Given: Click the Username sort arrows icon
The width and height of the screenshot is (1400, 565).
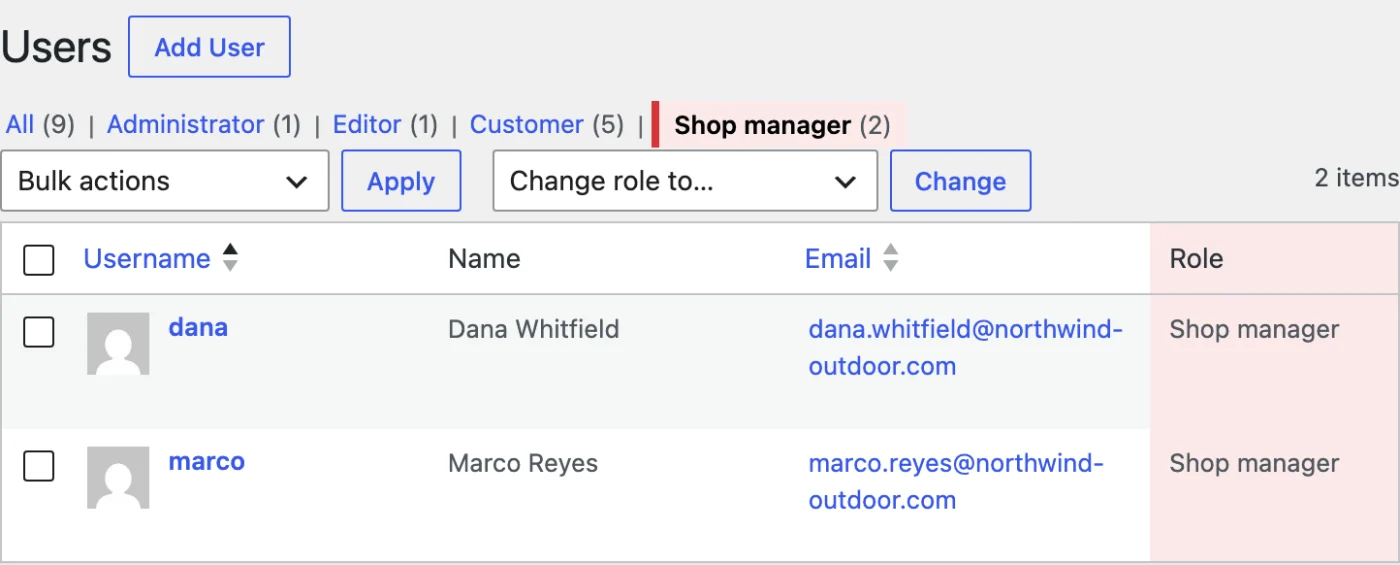Looking at the screenshot, I should coord(230,258).
